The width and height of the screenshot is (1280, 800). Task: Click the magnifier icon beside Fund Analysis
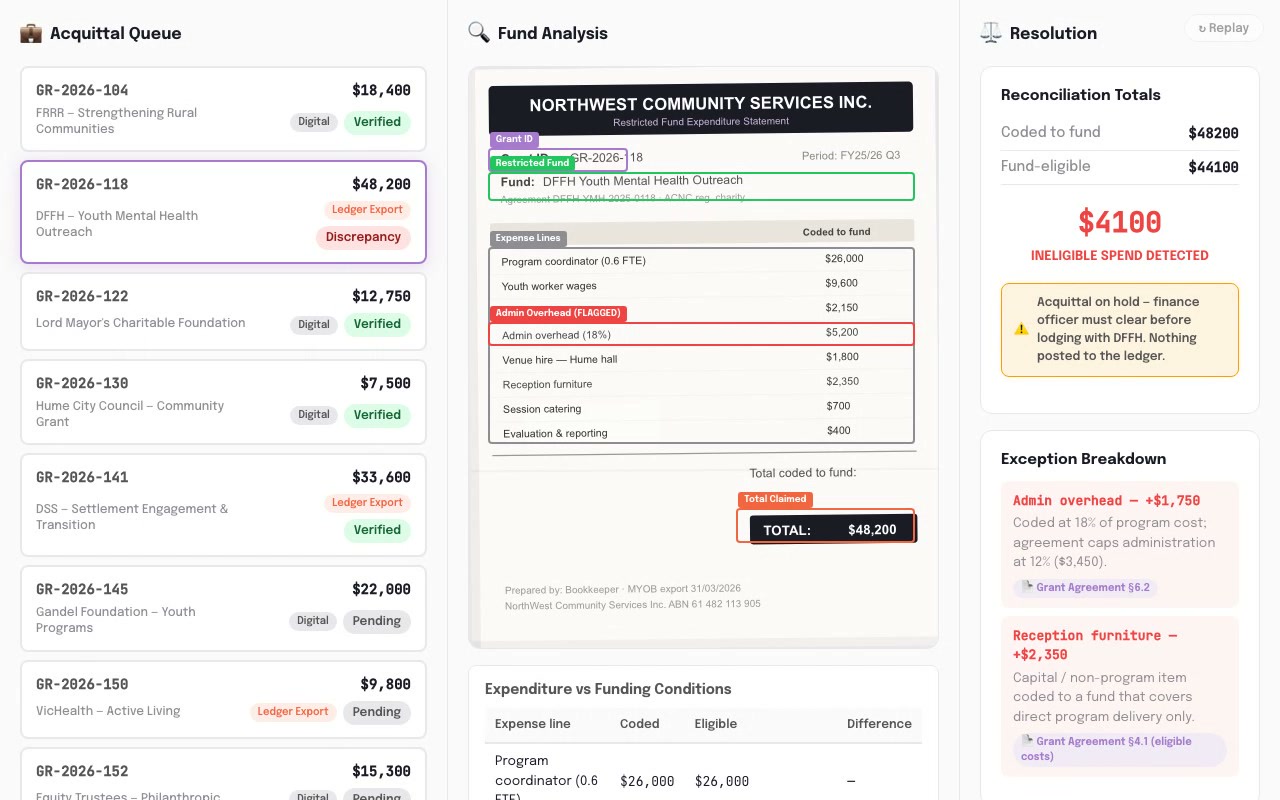pos(478,33)
